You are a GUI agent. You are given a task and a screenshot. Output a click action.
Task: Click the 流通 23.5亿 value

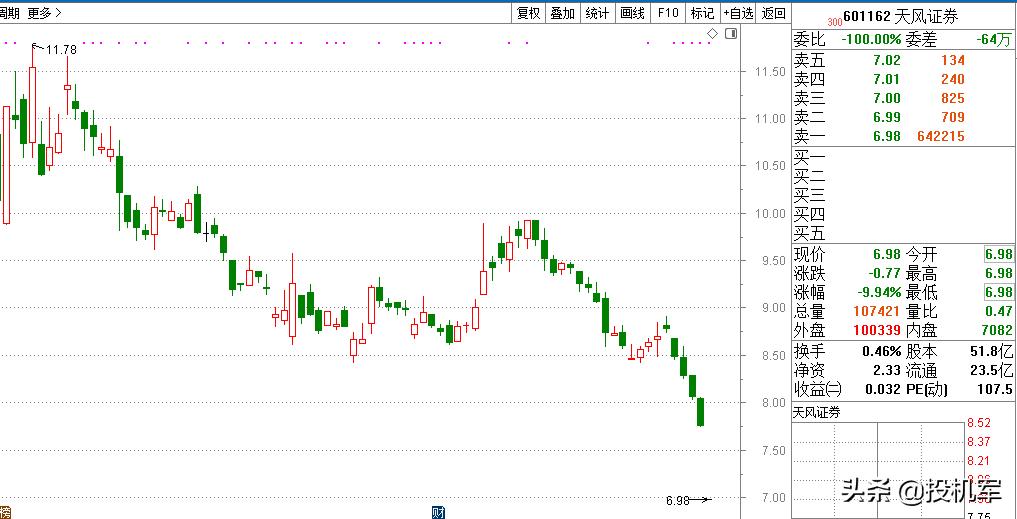994,370
